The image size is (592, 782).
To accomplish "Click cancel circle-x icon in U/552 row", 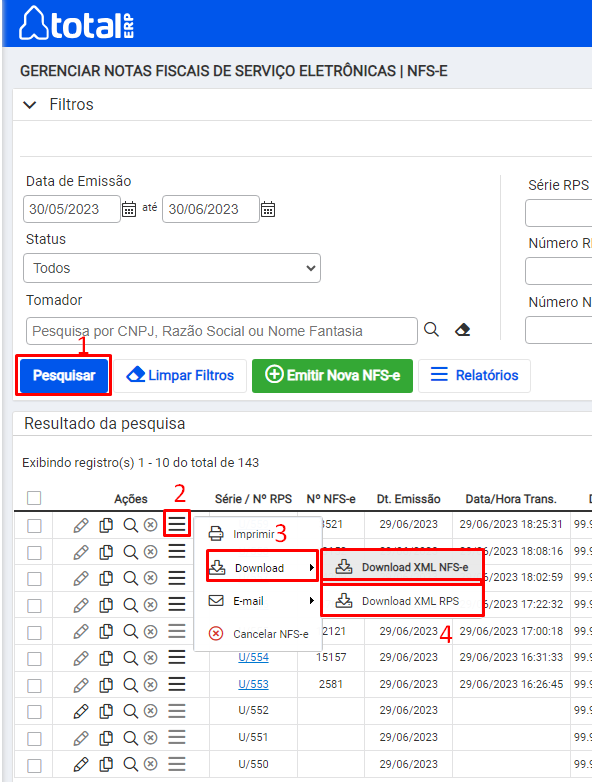I will point(151,711).
